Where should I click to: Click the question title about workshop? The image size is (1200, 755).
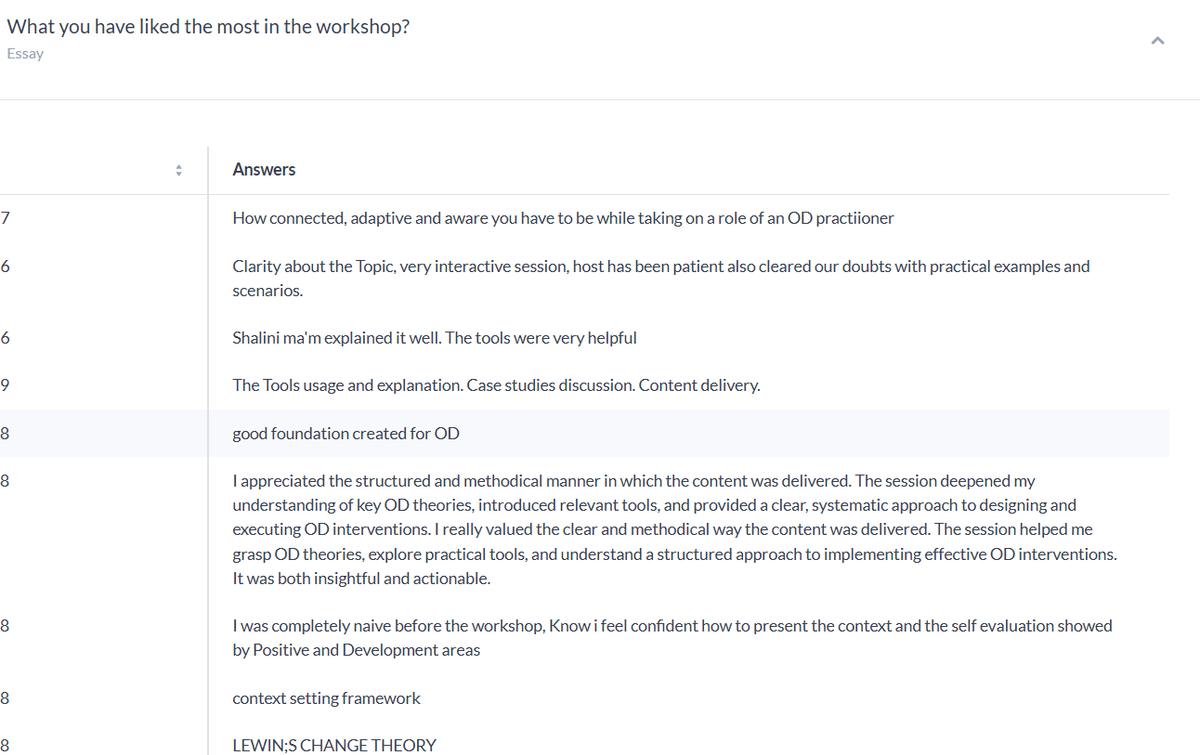[x=208, y=27]
